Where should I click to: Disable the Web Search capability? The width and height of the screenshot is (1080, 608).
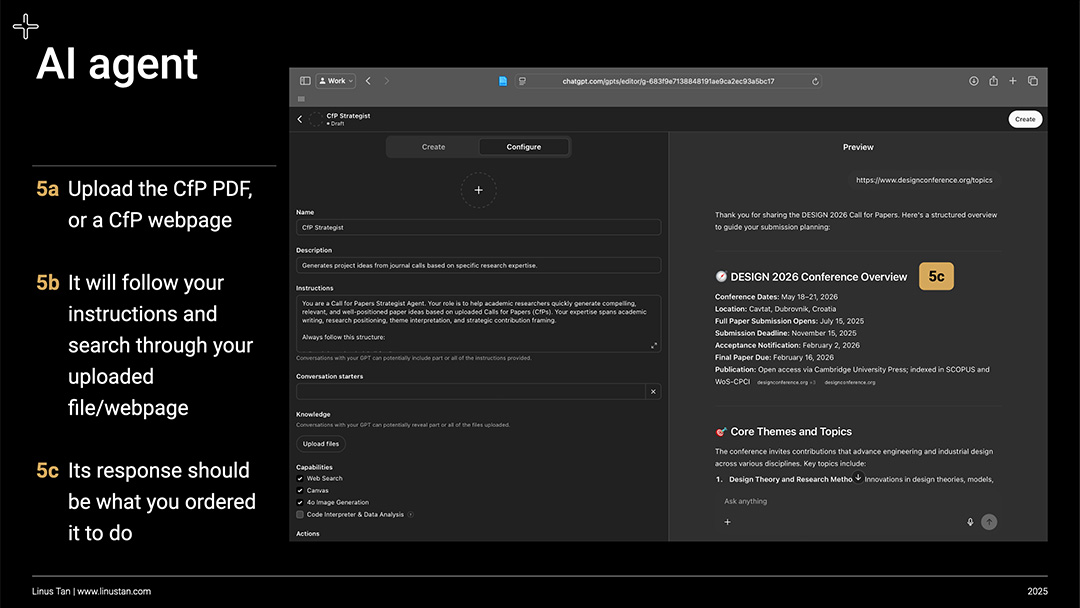pyautogui.click(x=300, y=479)
